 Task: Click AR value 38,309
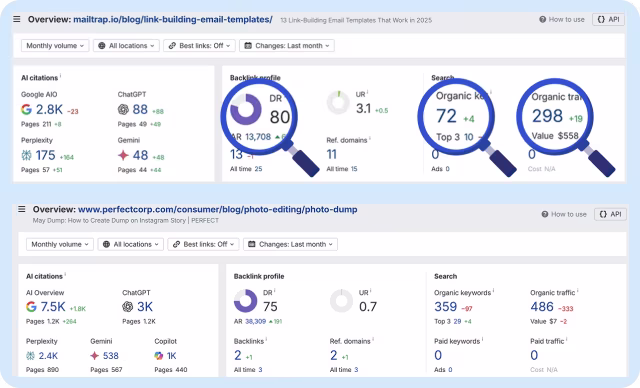(256, 321)
